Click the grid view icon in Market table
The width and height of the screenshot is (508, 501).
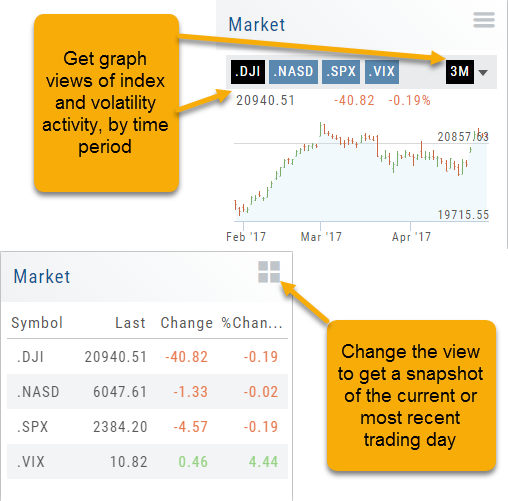[x=269, y=272]
